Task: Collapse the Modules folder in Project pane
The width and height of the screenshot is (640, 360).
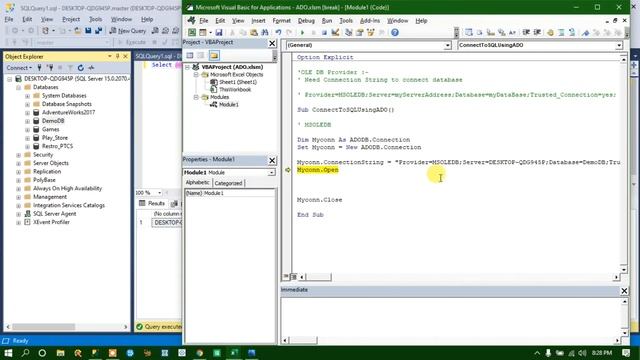Action: click(196, 97)
